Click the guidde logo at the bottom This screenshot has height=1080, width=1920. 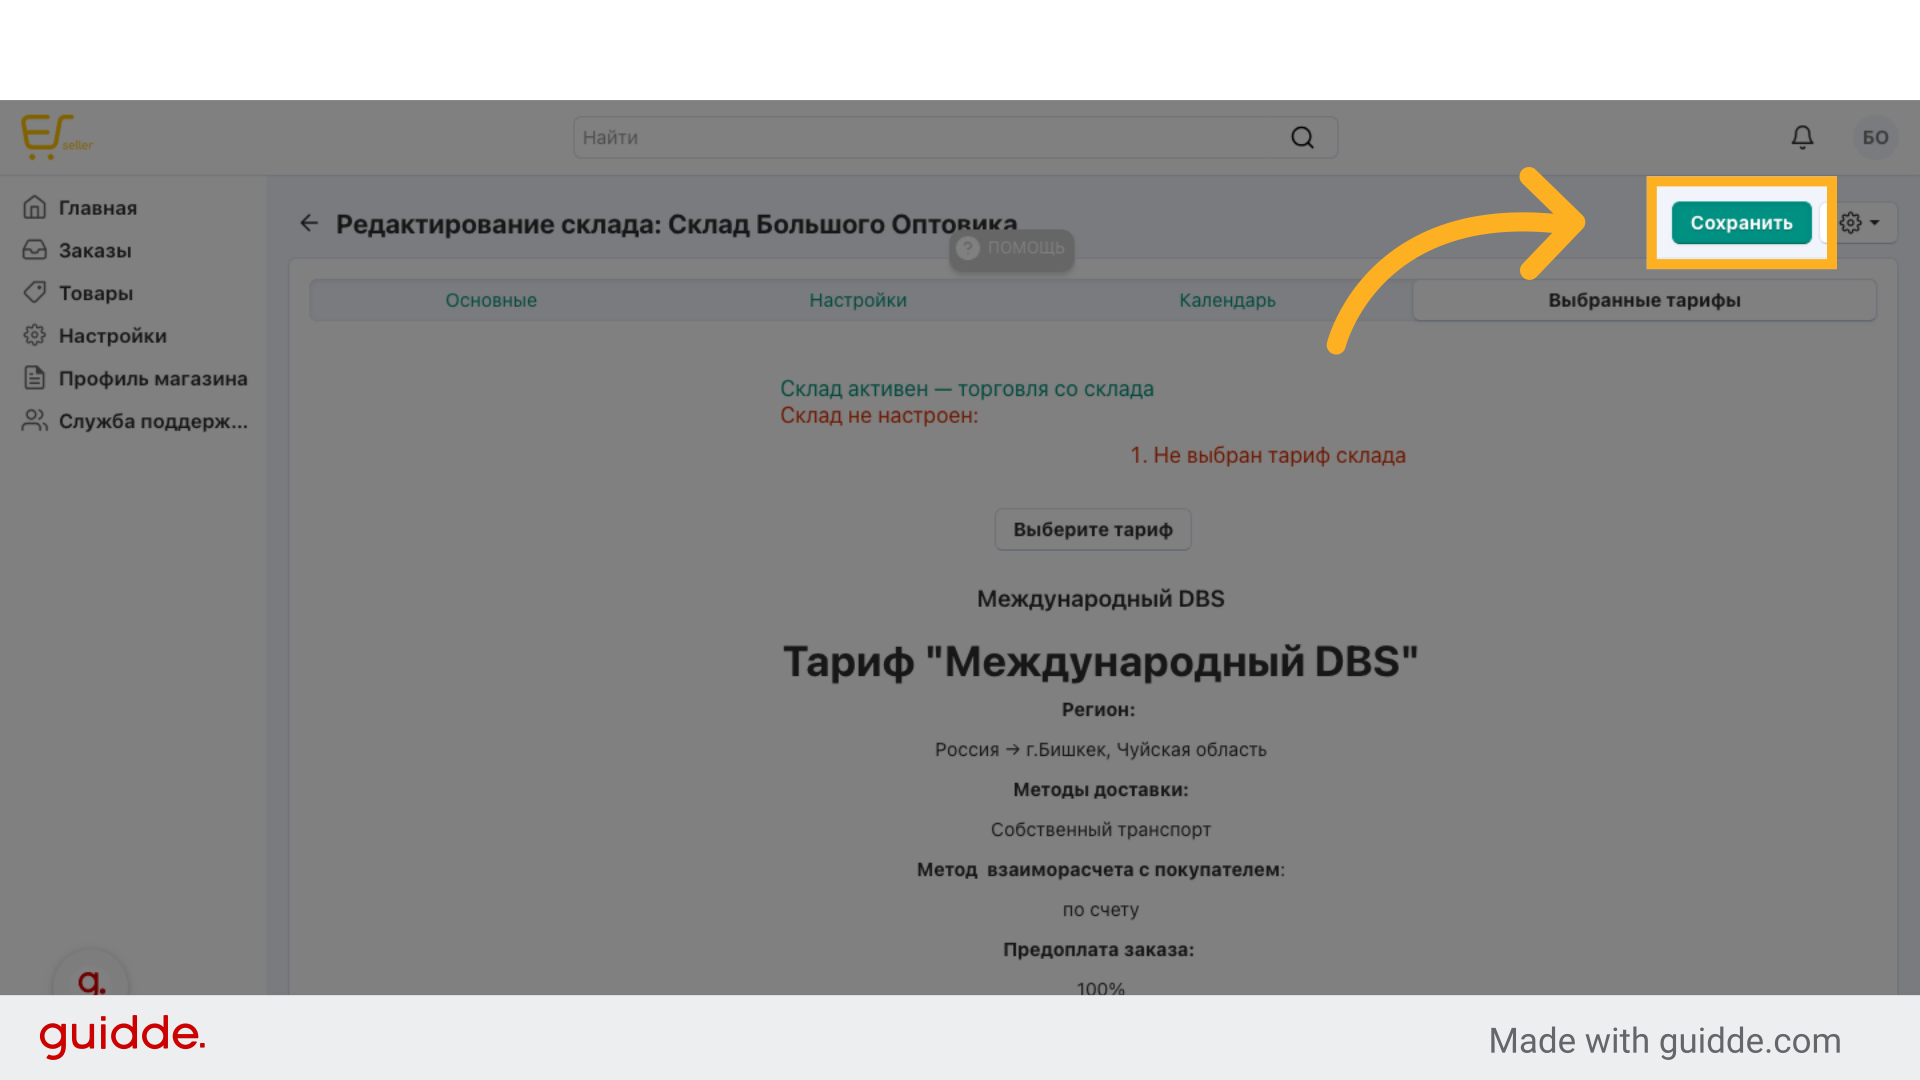pos(122,1037)
